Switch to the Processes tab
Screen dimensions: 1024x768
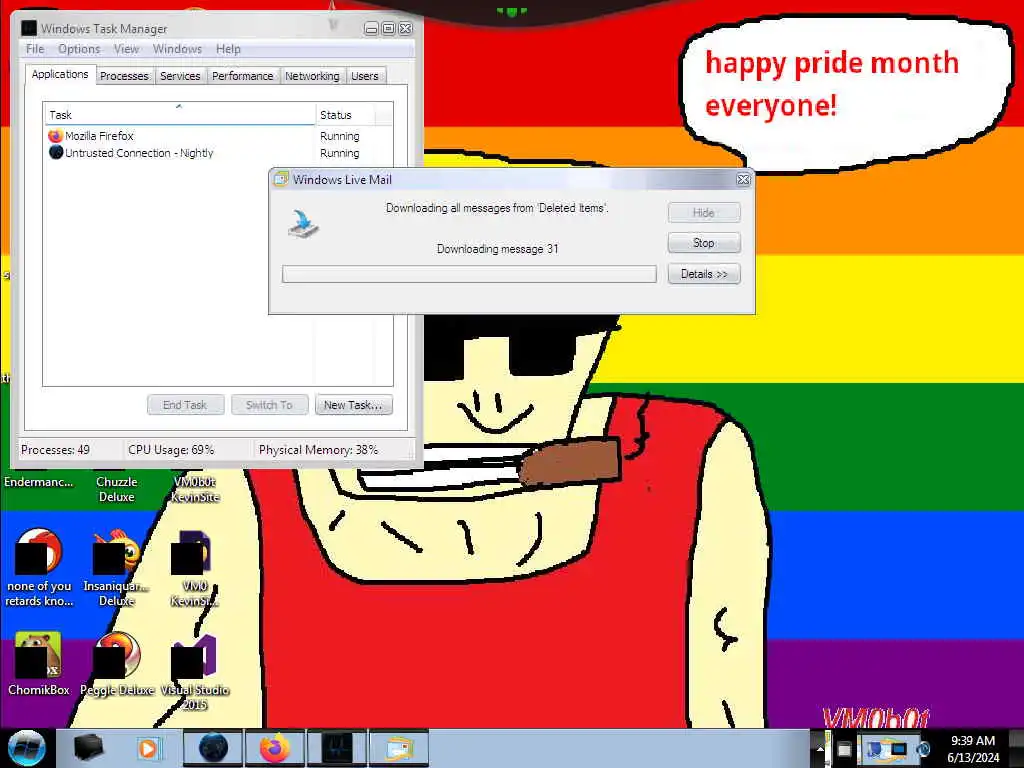click(124, 76)
